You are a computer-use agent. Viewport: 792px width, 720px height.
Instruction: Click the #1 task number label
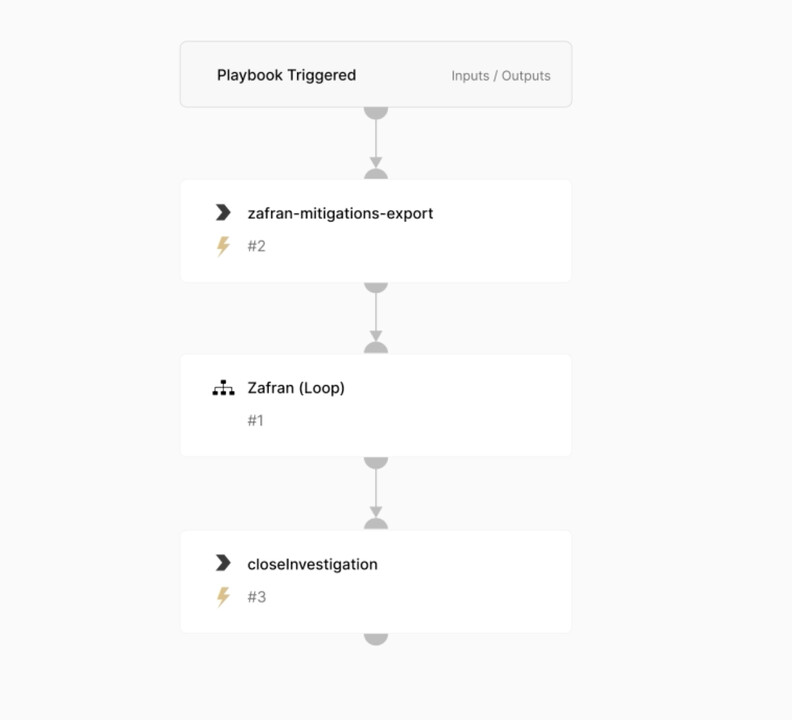(255, 420)
